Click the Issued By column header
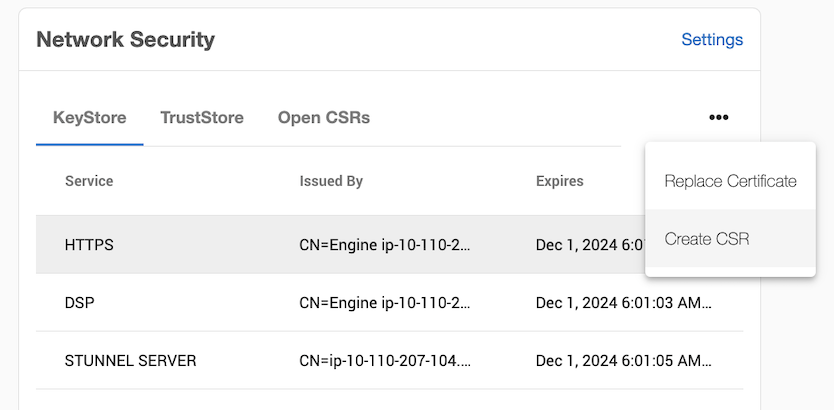 331,181
